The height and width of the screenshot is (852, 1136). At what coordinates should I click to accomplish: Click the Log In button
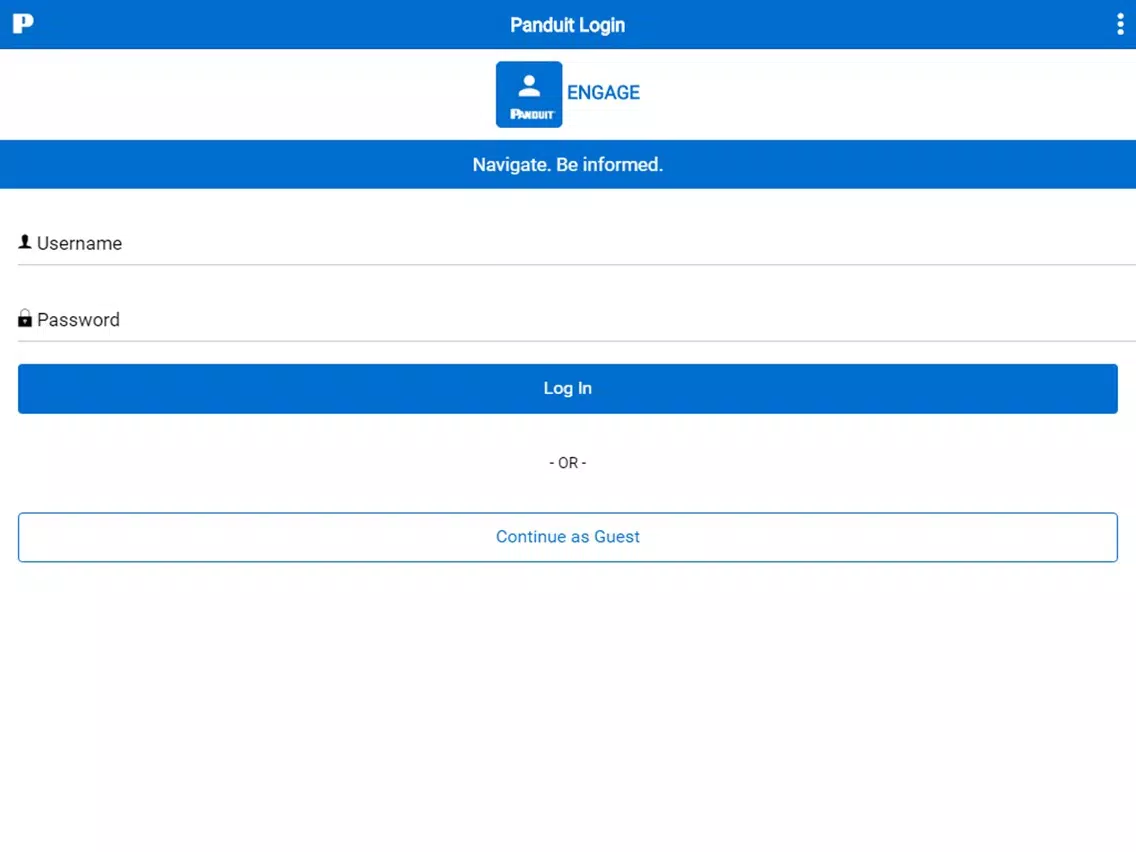tap(568, 389)
